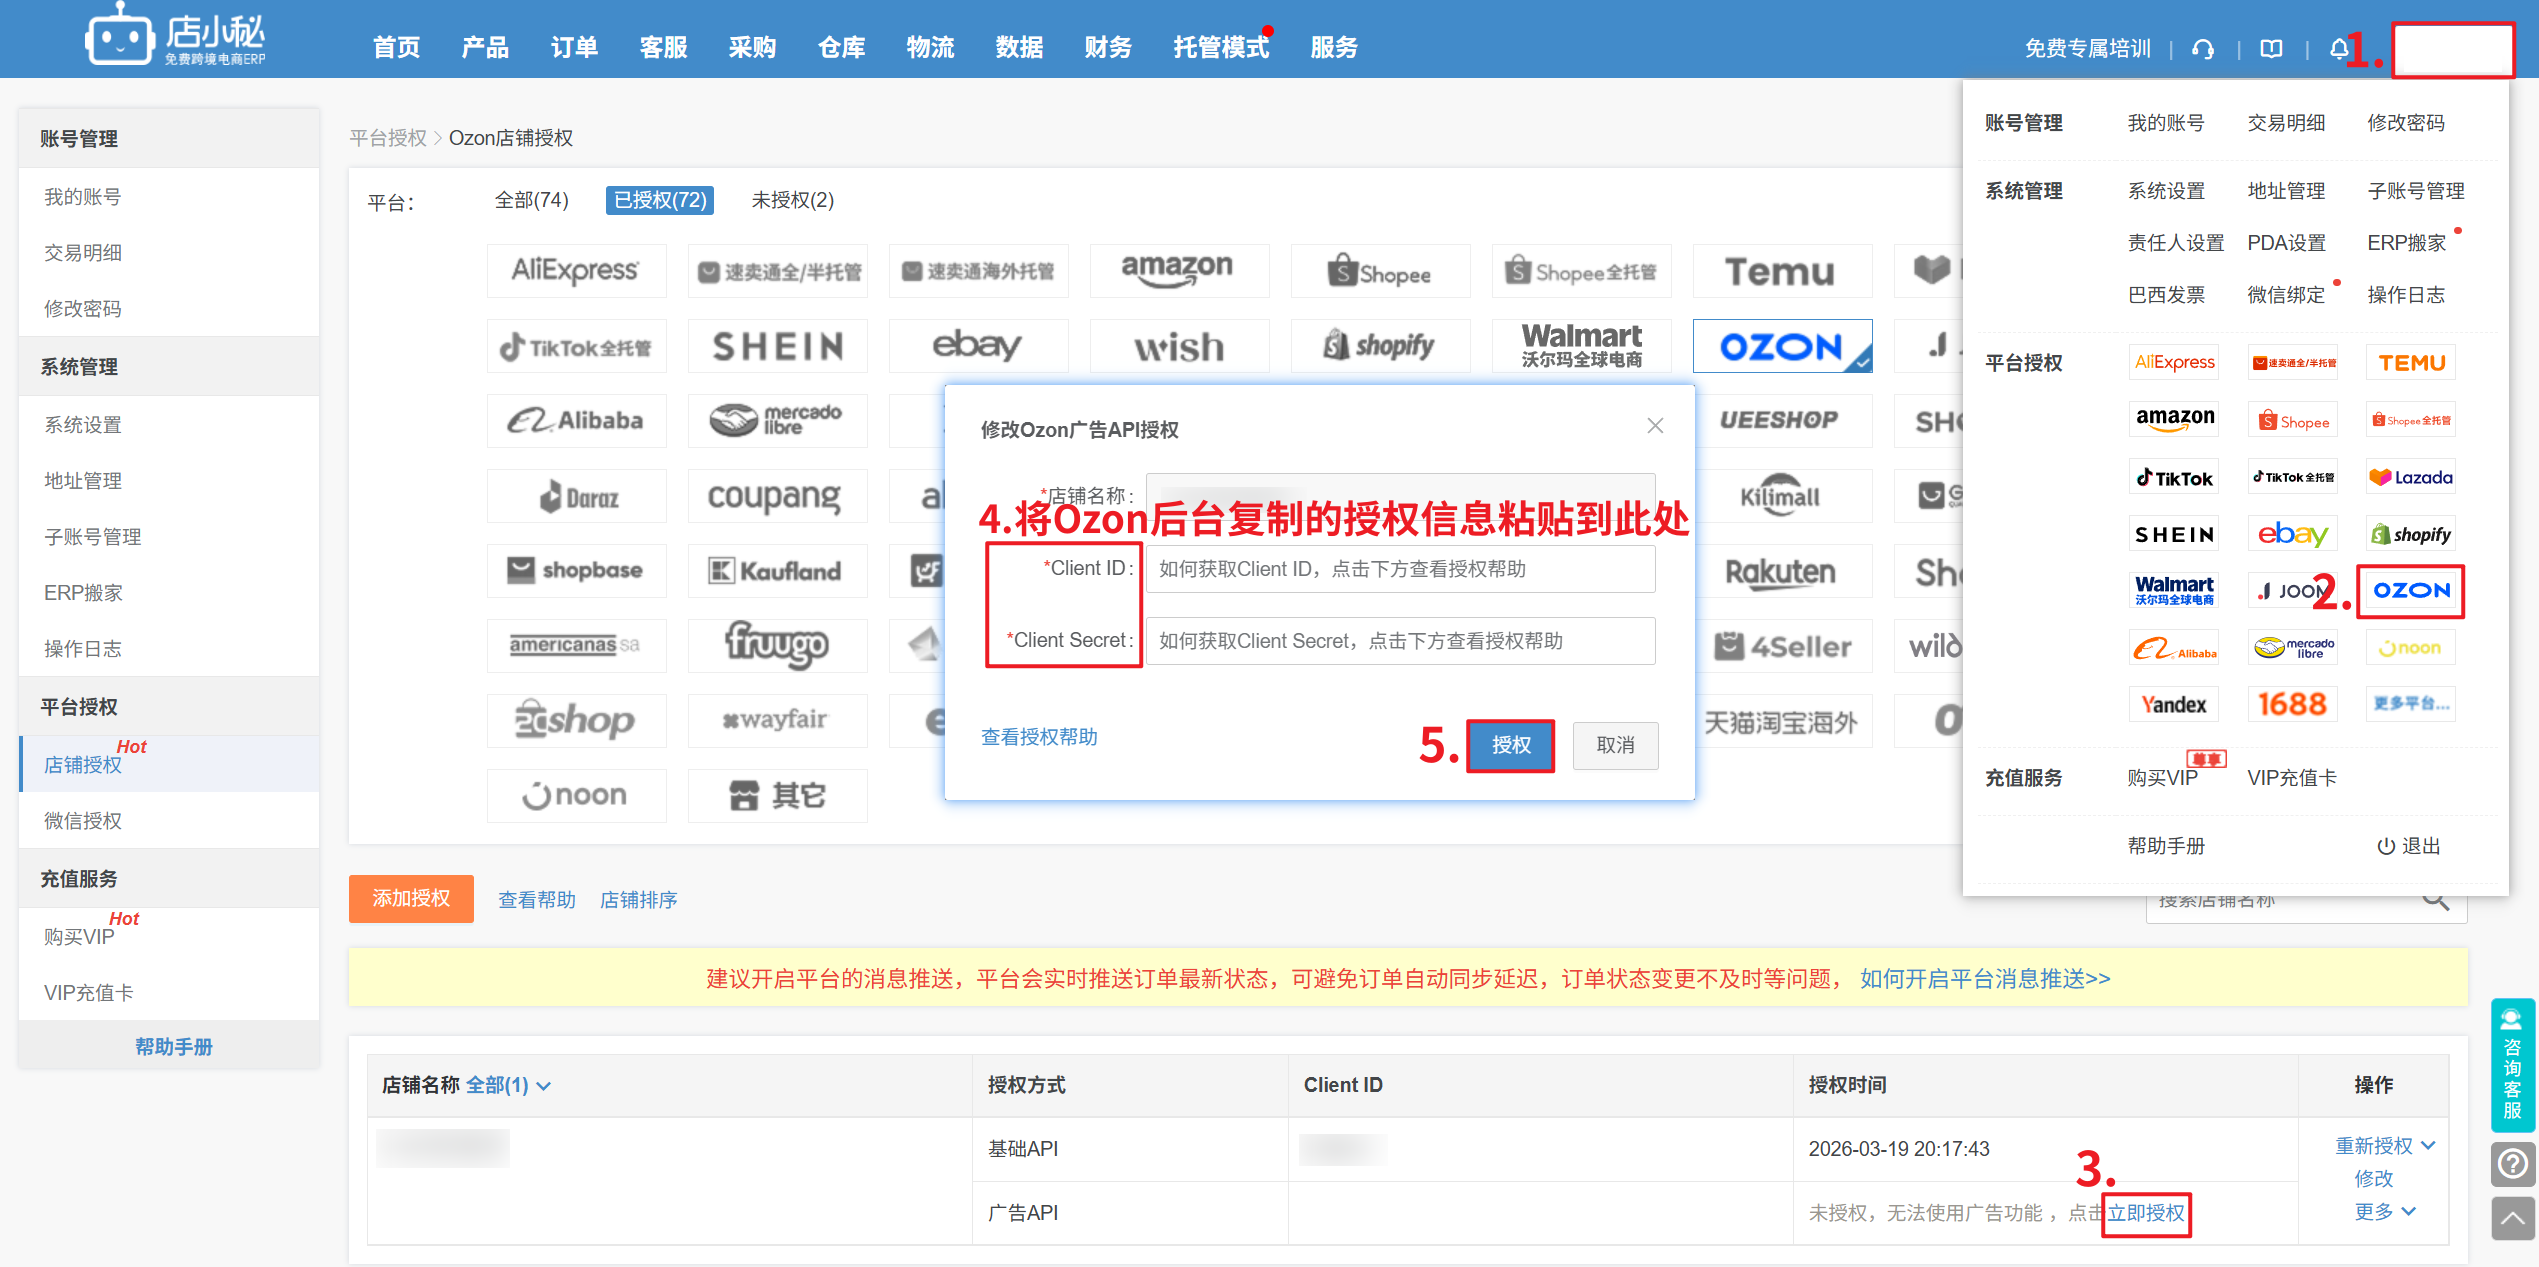The height and width of the screenshot is (1267, 2539).
Task: Click the scroll-to-top arrow icon
Action: coord(2512,1218)
